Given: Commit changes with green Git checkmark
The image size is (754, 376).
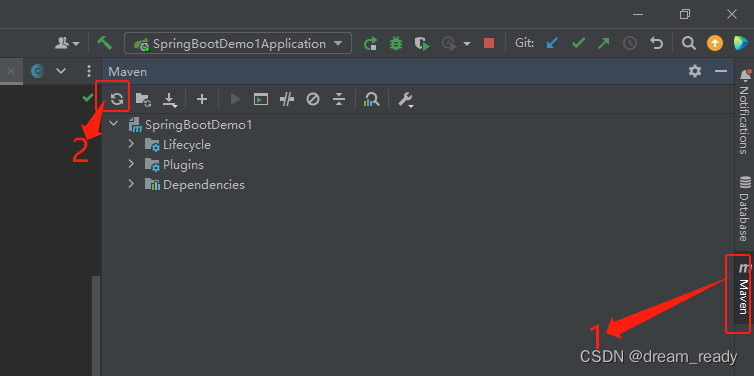Looking at the screenshot, I should [x=578, y=43].
